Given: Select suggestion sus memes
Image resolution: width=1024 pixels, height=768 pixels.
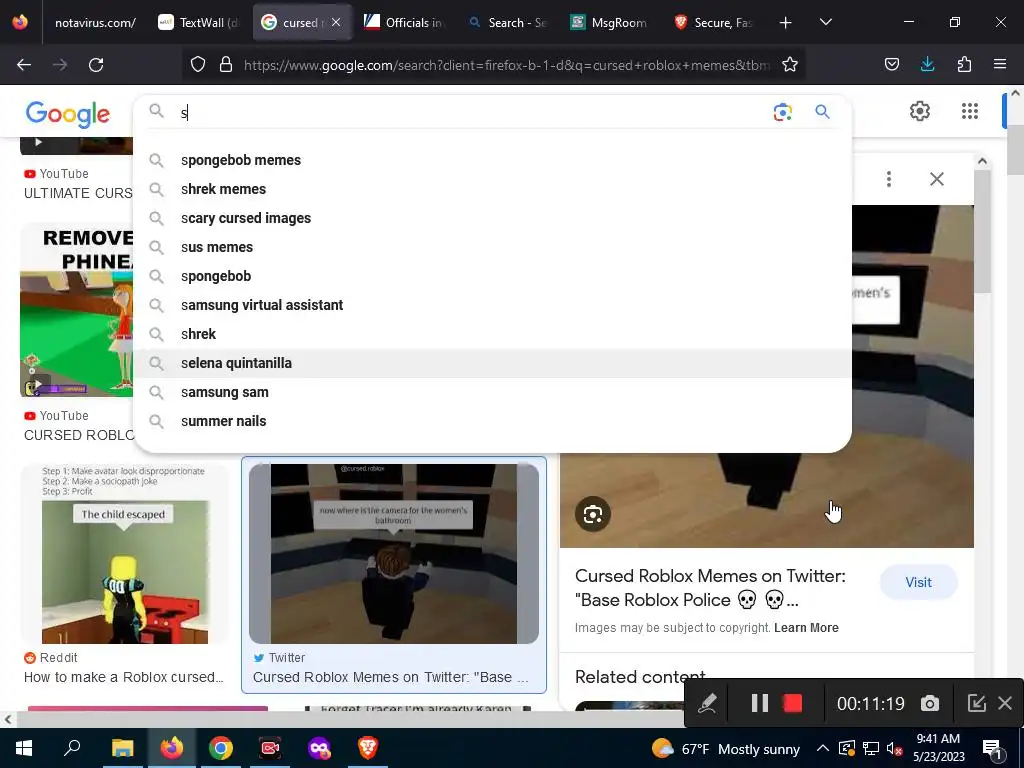Looking at the screenshot, I should pos(492,248).
